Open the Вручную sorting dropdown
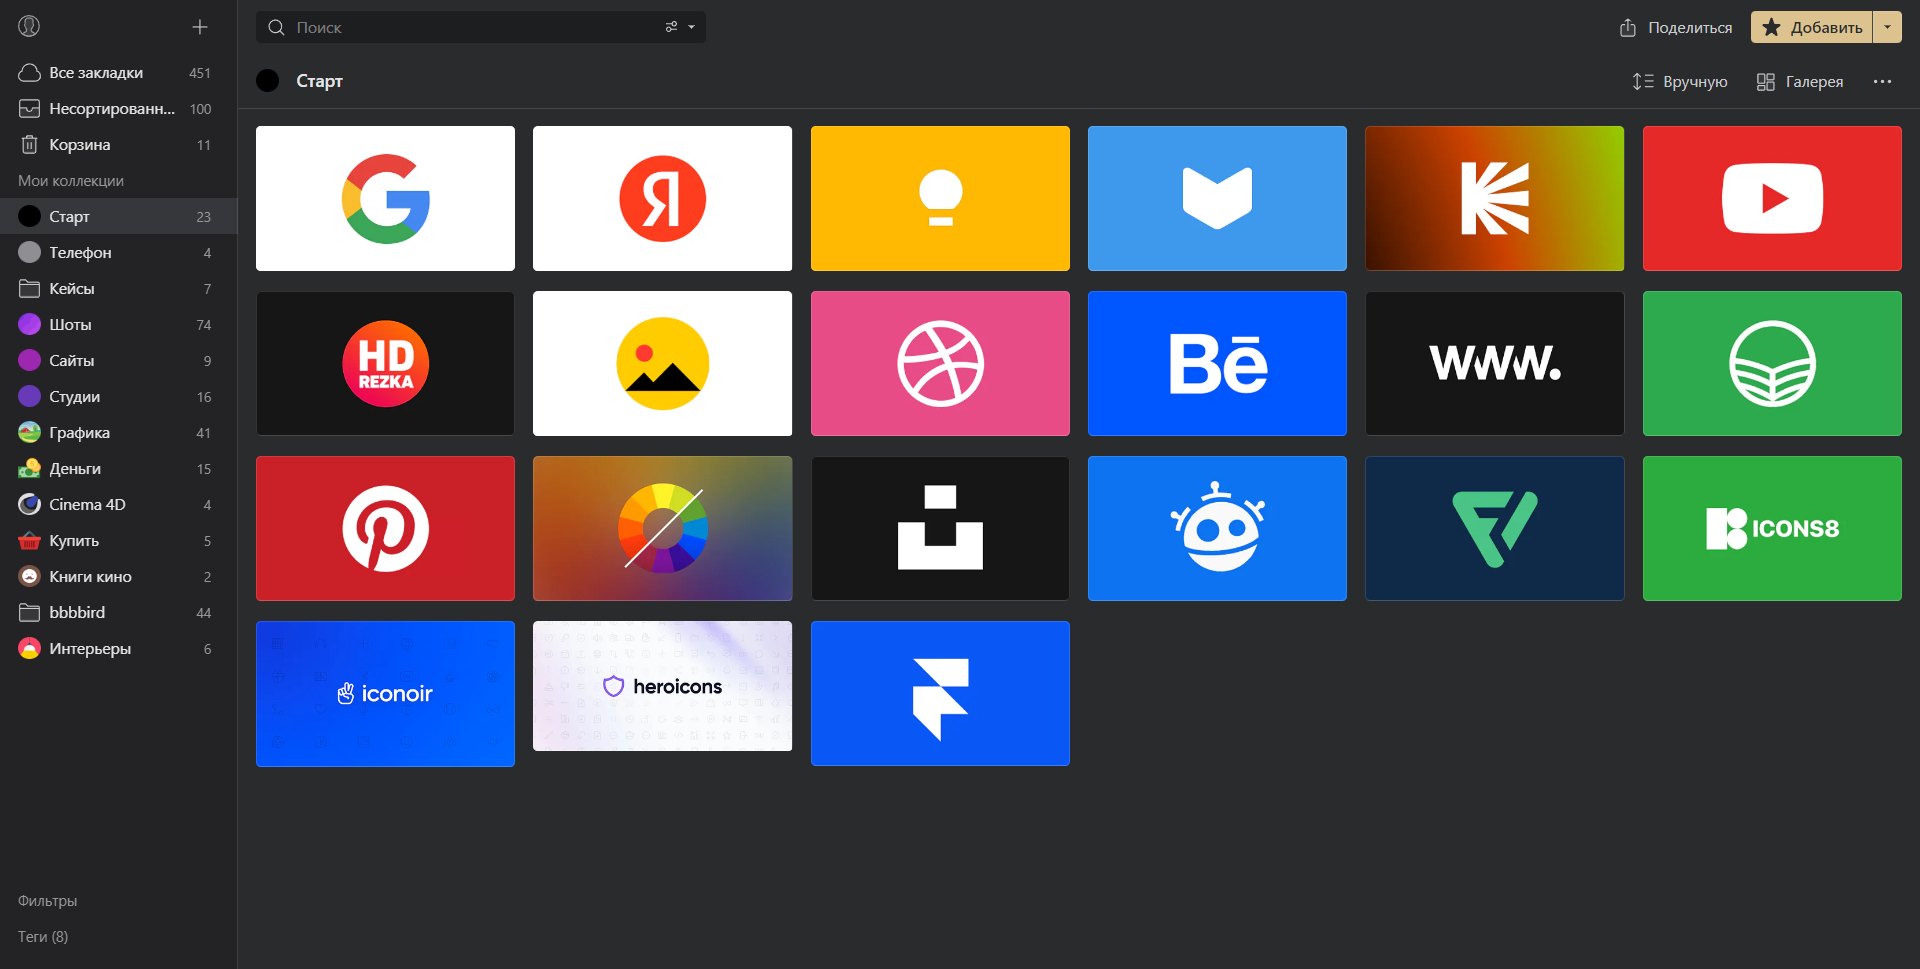This screenshot has width=1920, height=969. coord(1680,81)
